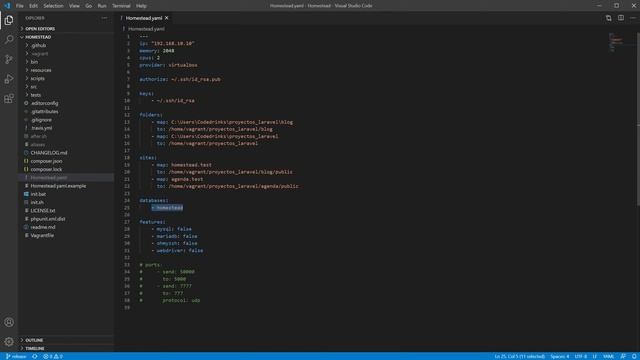Open the Extensions view
Screen dimensions: 640x360
tap(9, 98)
